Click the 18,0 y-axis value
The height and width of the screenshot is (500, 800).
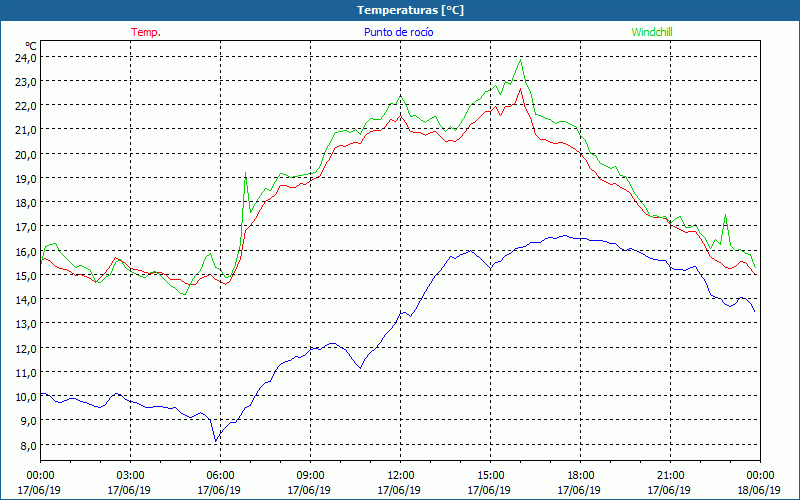click(27, 203)
